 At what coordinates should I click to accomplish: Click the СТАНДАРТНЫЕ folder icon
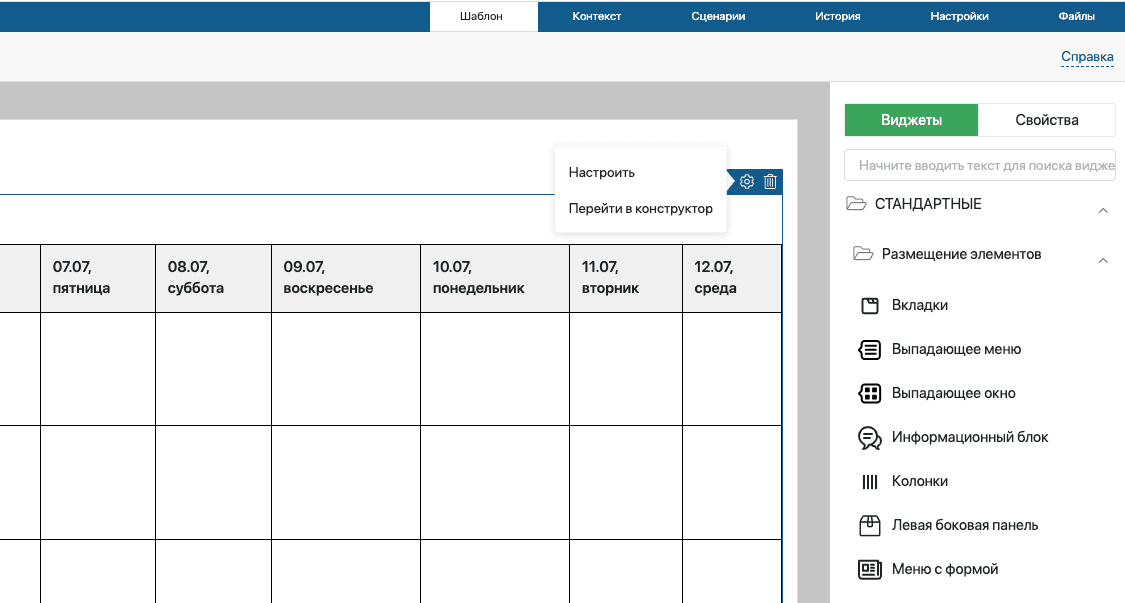coord(855,204)
